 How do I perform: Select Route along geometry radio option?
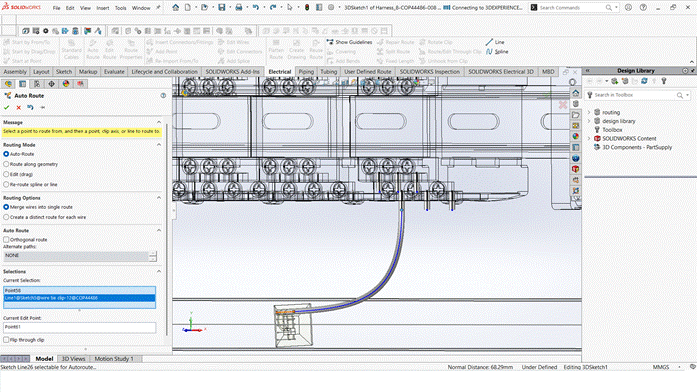point(6,164)
